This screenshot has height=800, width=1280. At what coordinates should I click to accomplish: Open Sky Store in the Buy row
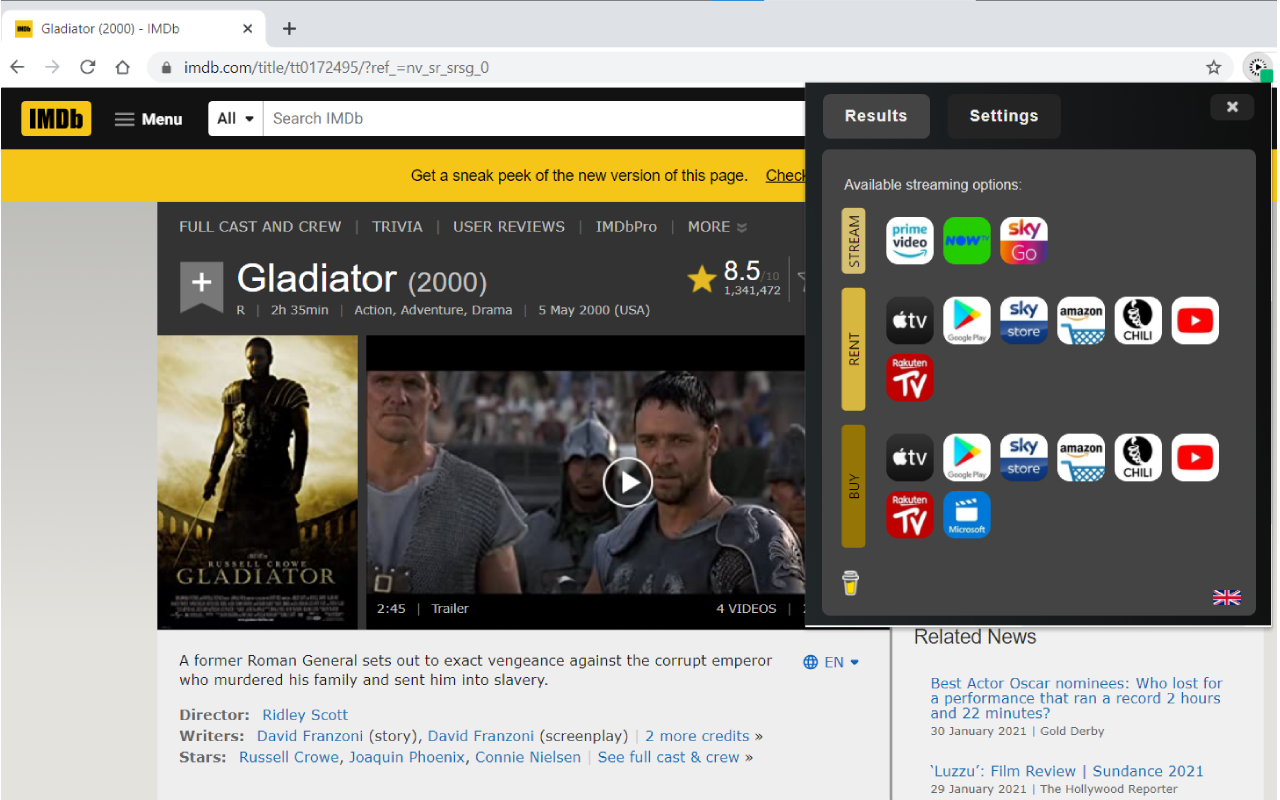pos(1024,458)
